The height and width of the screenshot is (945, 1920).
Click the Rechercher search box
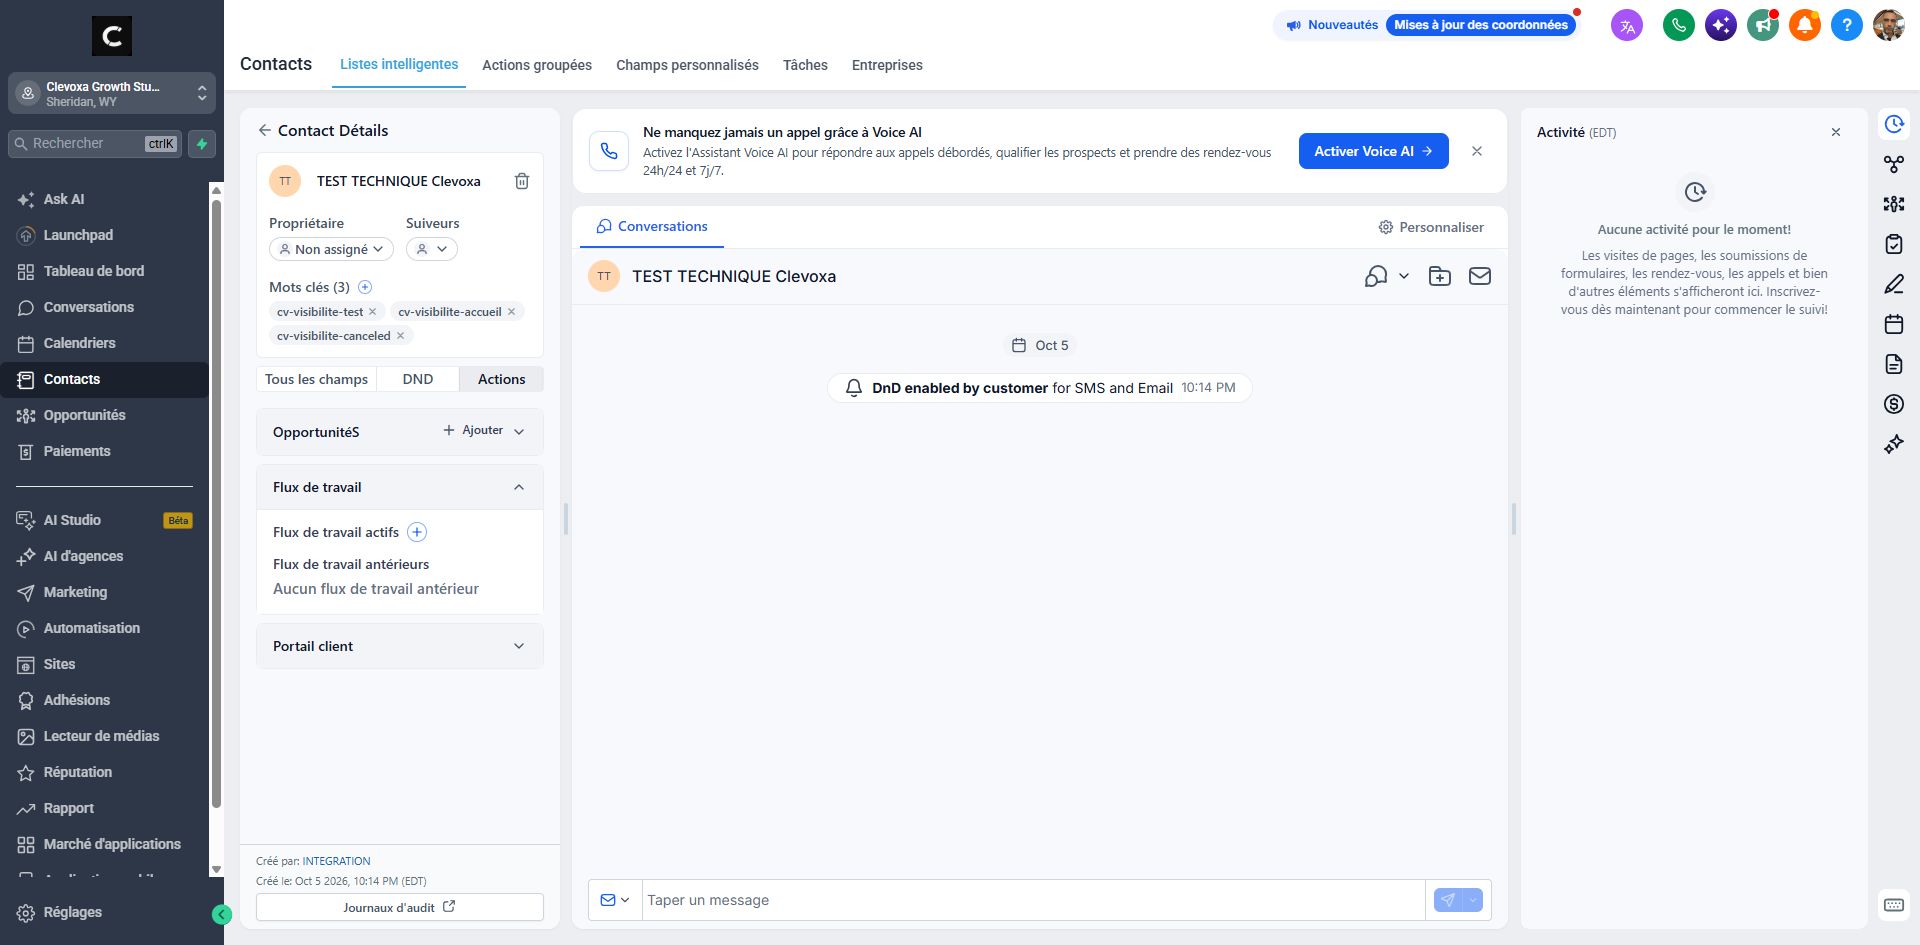pos(95,144)
